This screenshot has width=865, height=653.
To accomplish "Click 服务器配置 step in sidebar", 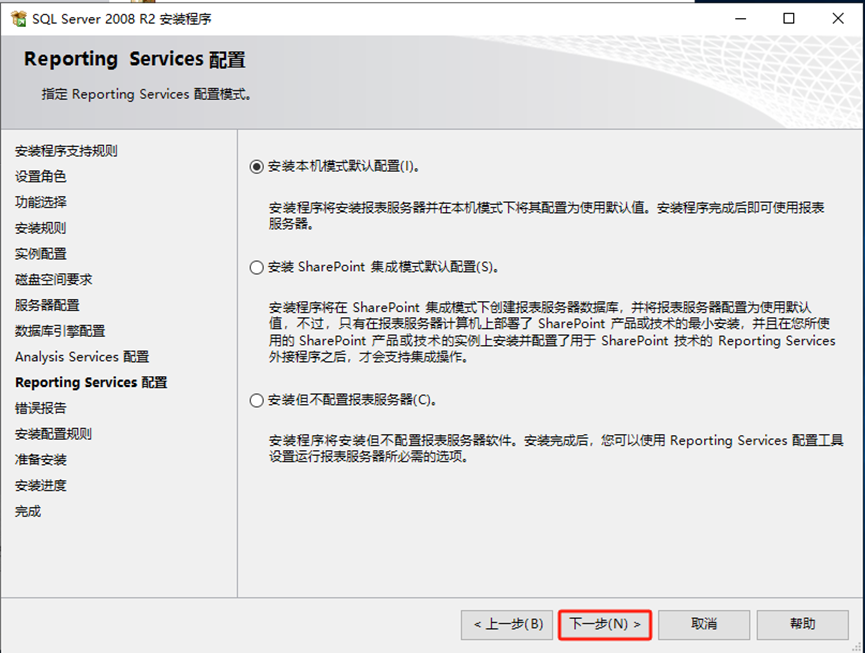I will (x=47, y=305).
